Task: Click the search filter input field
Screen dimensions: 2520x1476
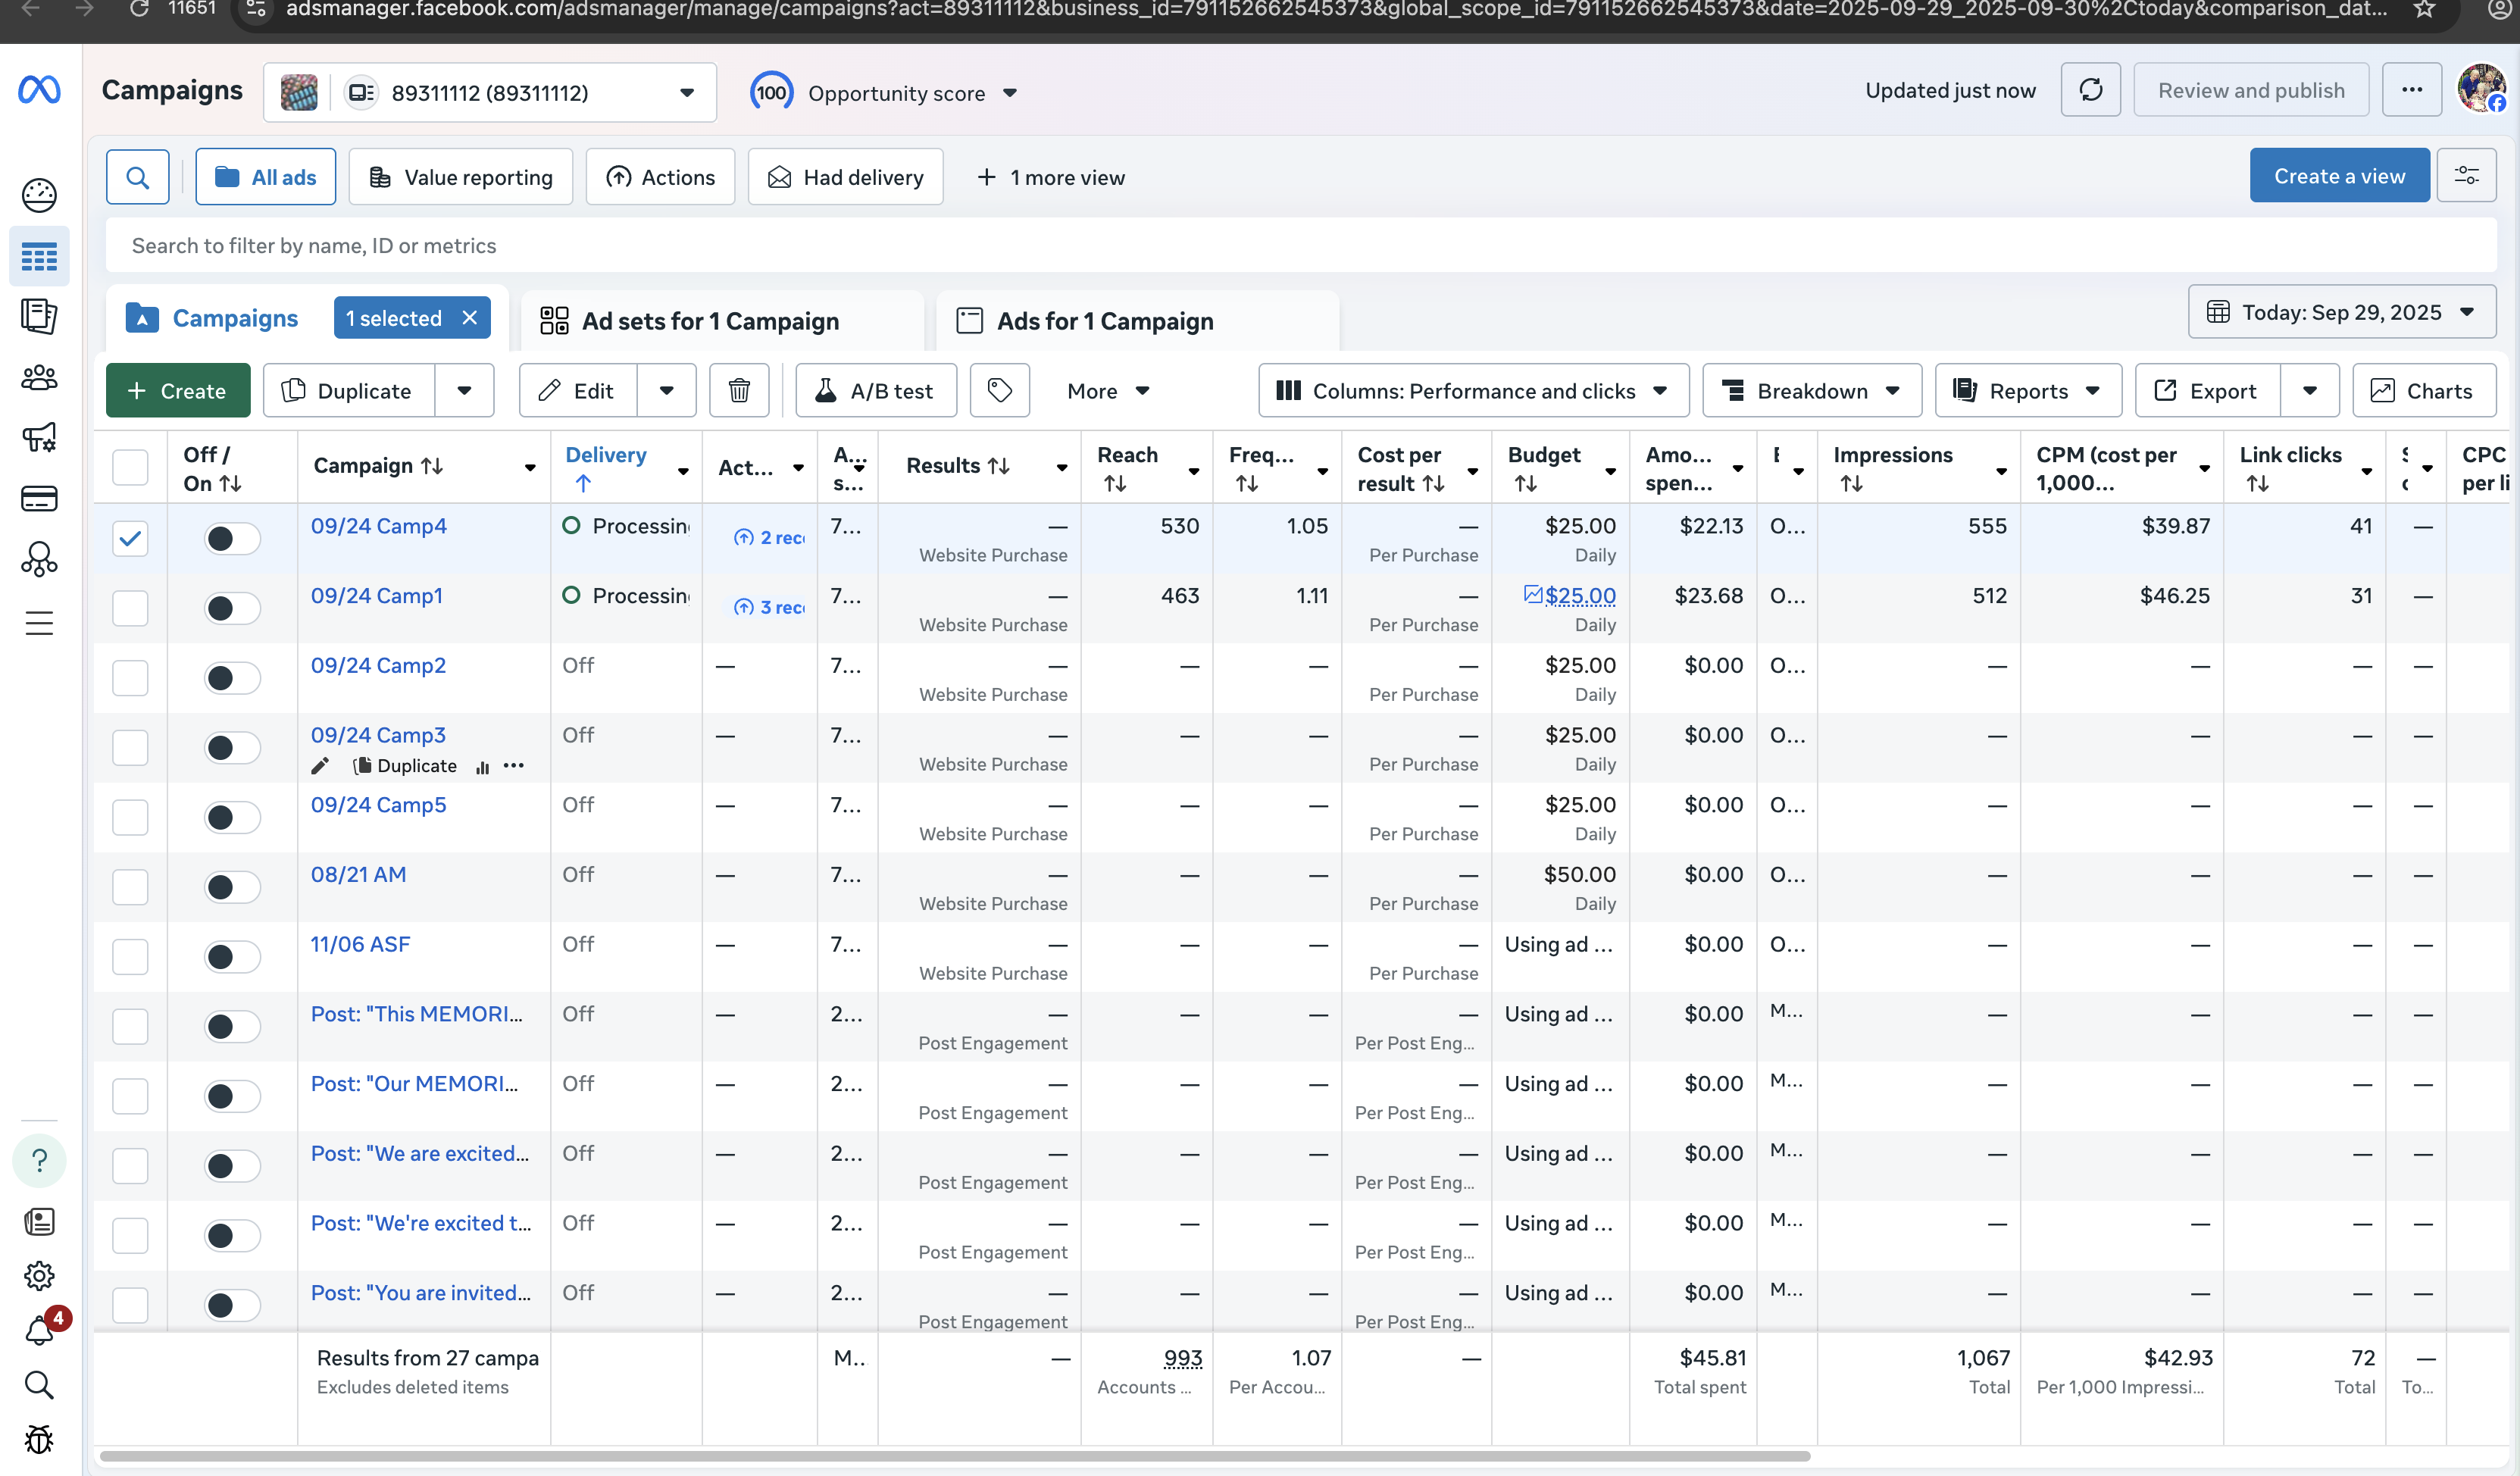Action: [1300, 246]
